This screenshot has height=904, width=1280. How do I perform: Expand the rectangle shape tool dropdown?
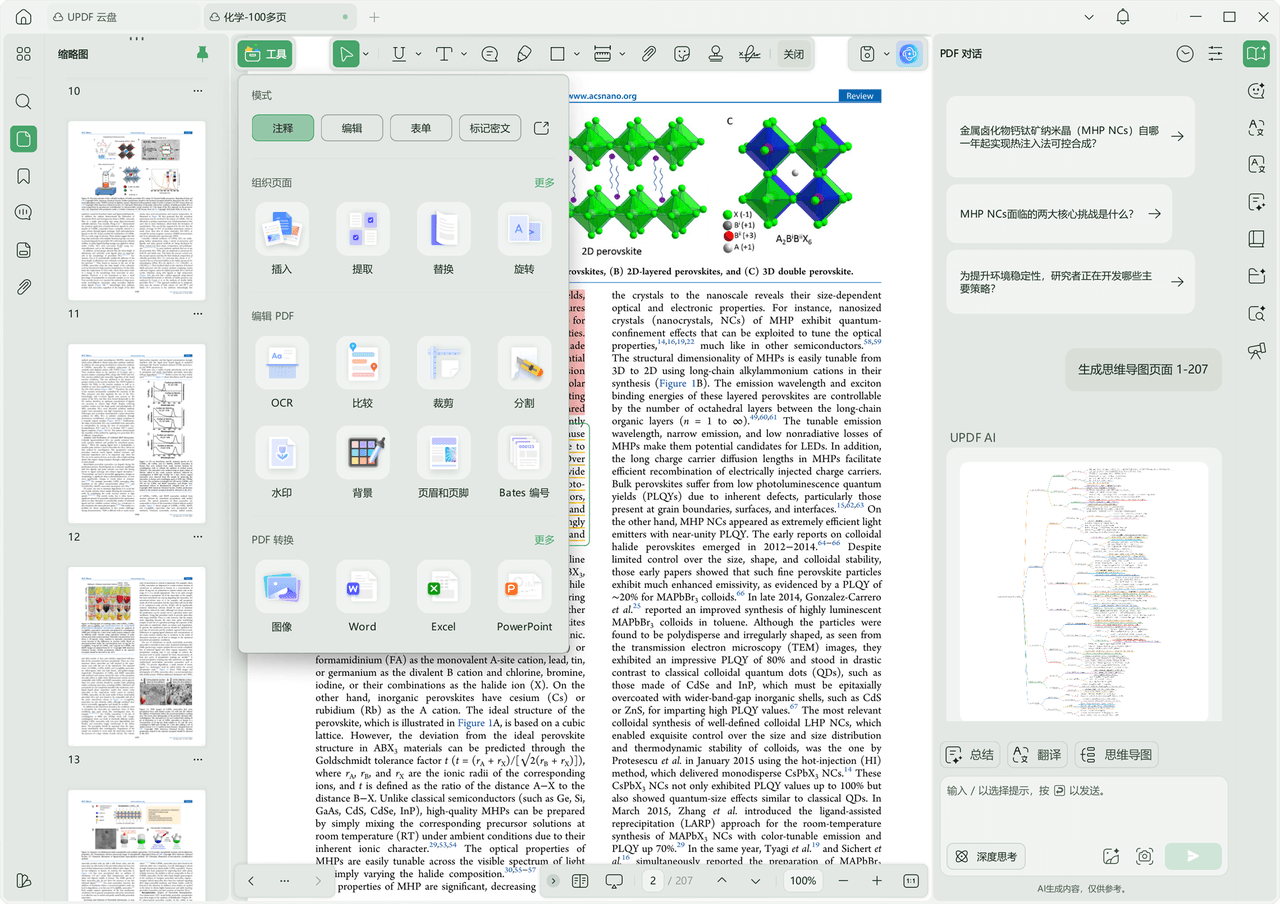pos(576,54)
